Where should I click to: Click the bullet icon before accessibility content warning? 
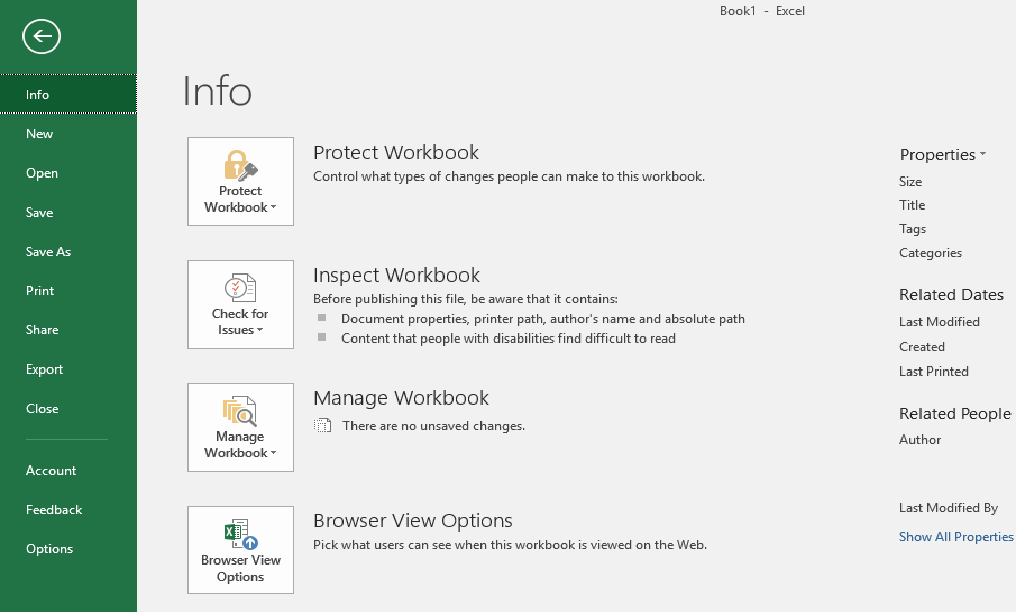323,338
